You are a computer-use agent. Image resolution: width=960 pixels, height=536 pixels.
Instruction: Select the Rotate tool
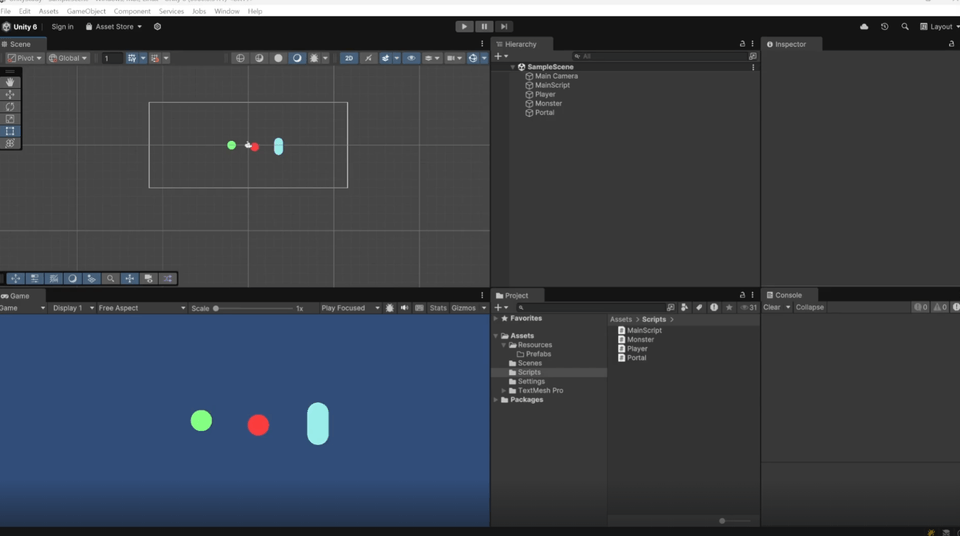click(x=10, y=107)
